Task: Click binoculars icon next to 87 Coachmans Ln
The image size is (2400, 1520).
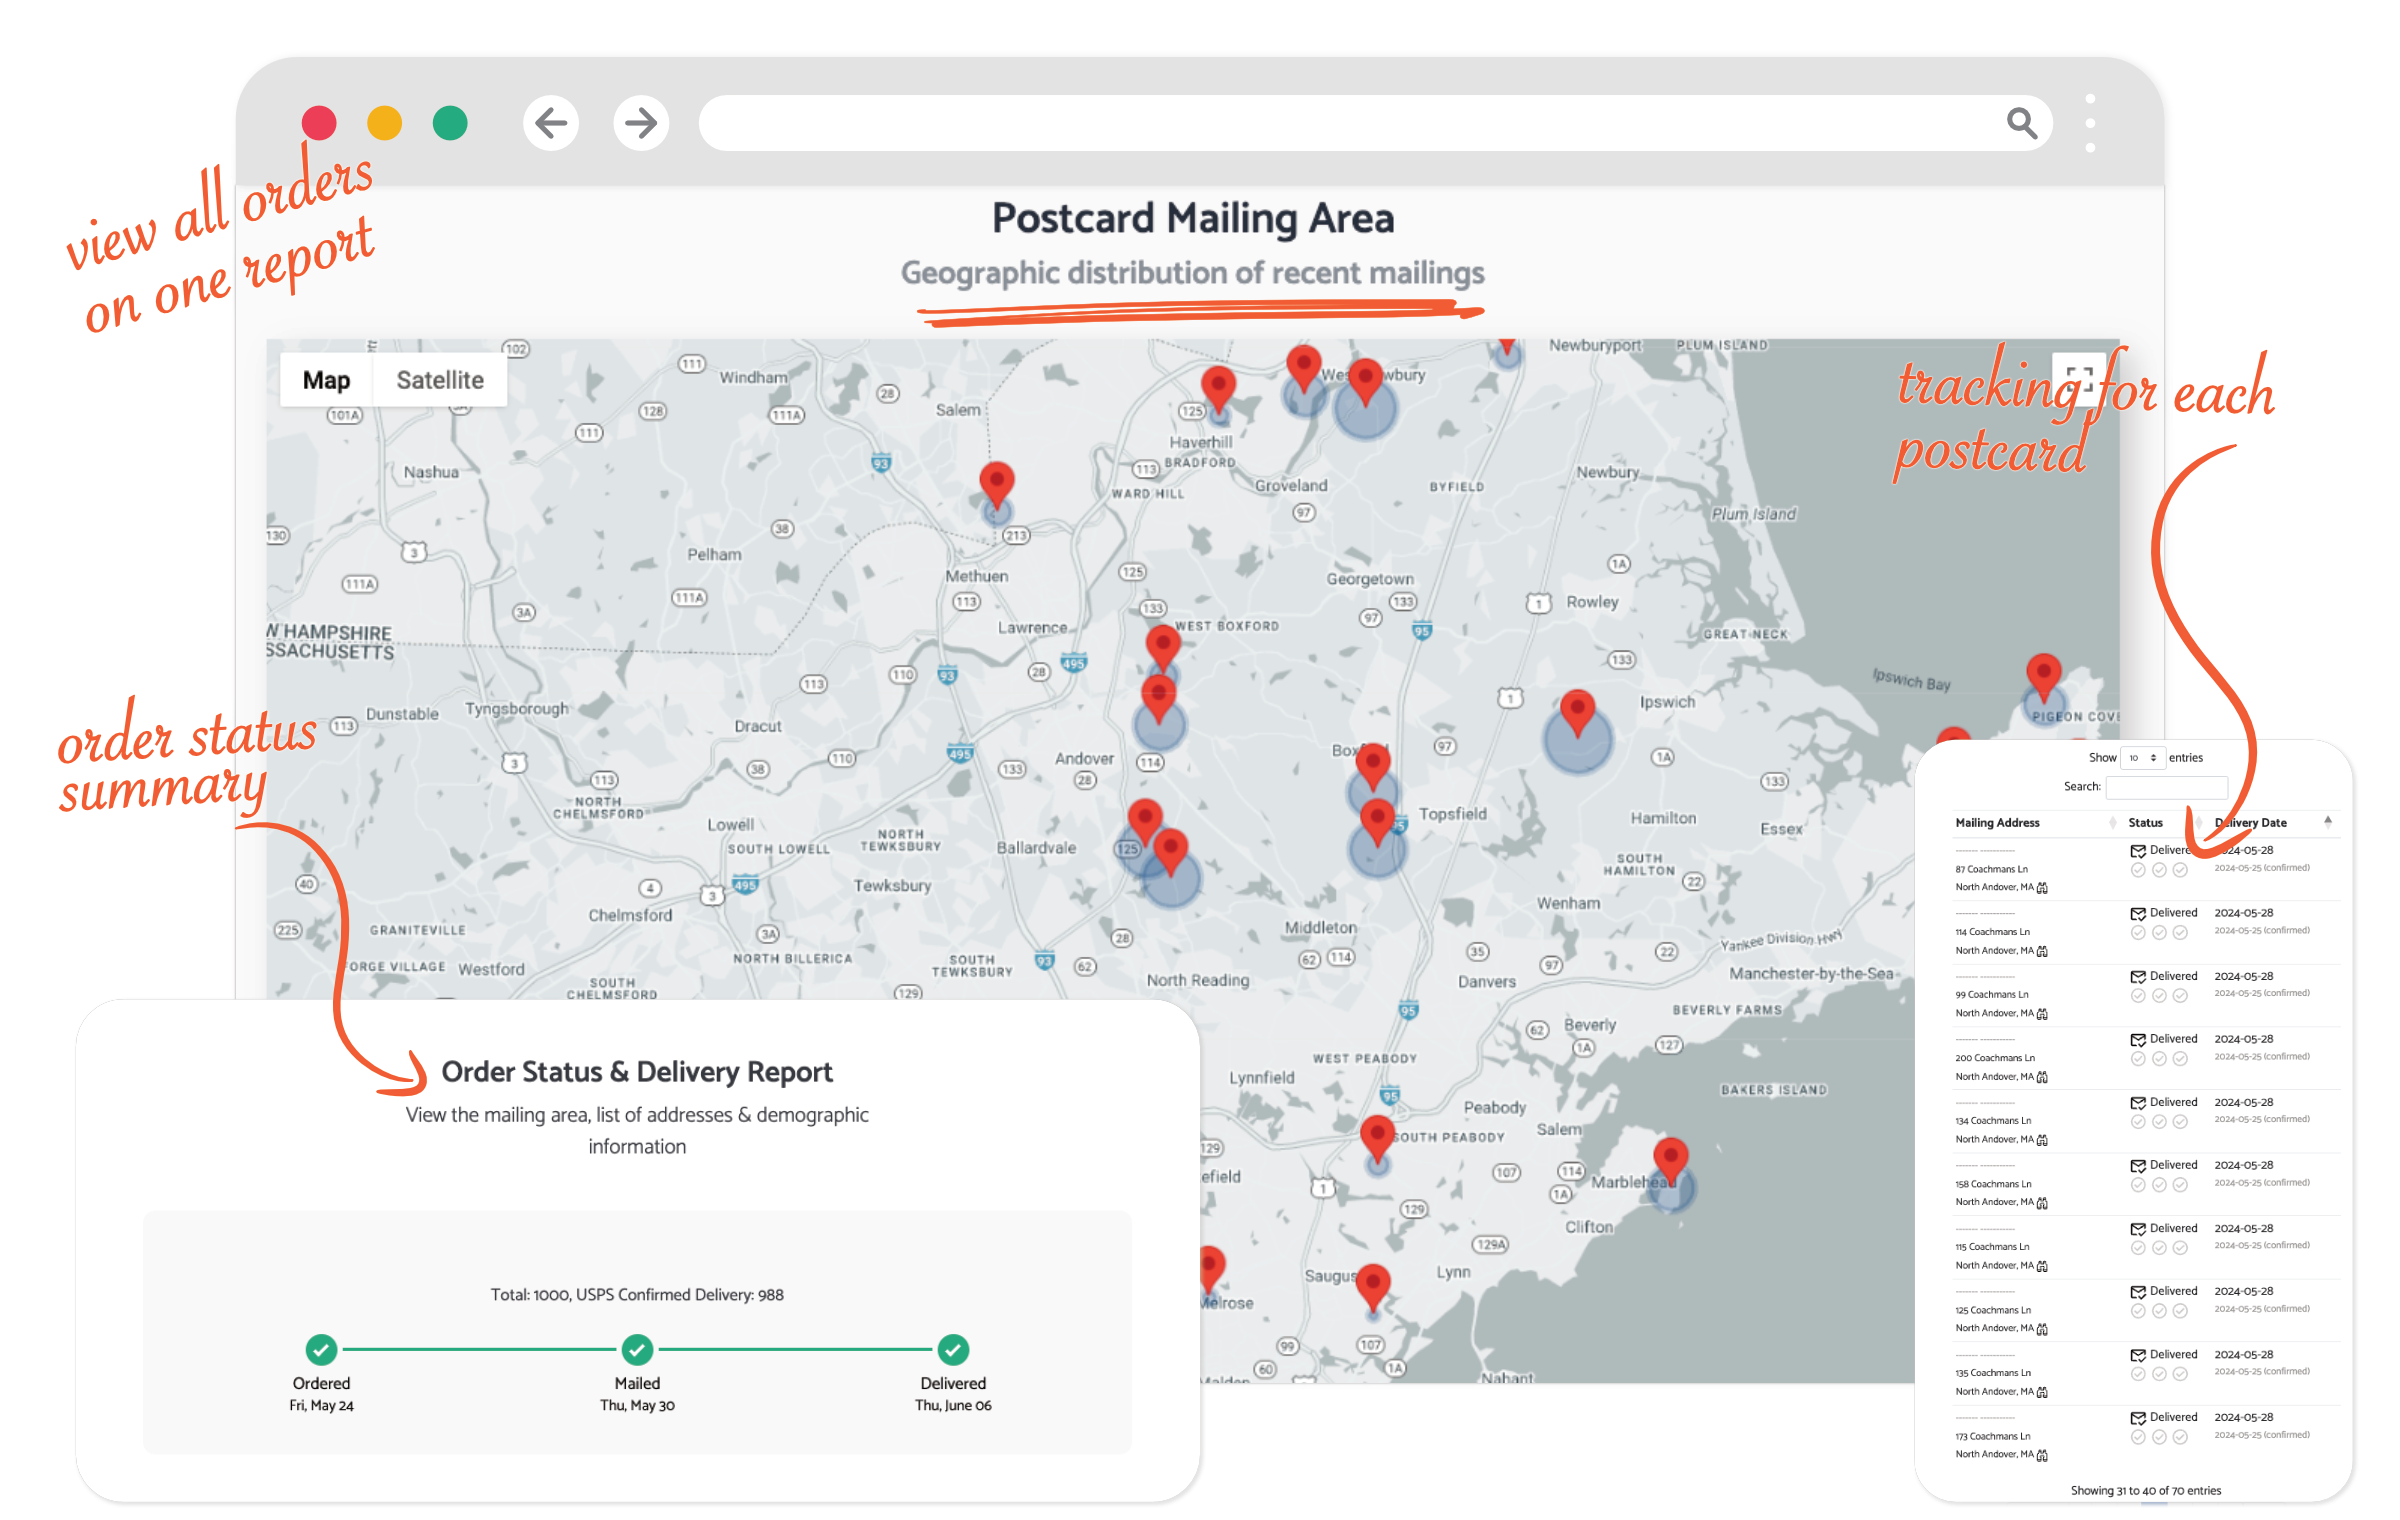Action: pos(2042,888)
